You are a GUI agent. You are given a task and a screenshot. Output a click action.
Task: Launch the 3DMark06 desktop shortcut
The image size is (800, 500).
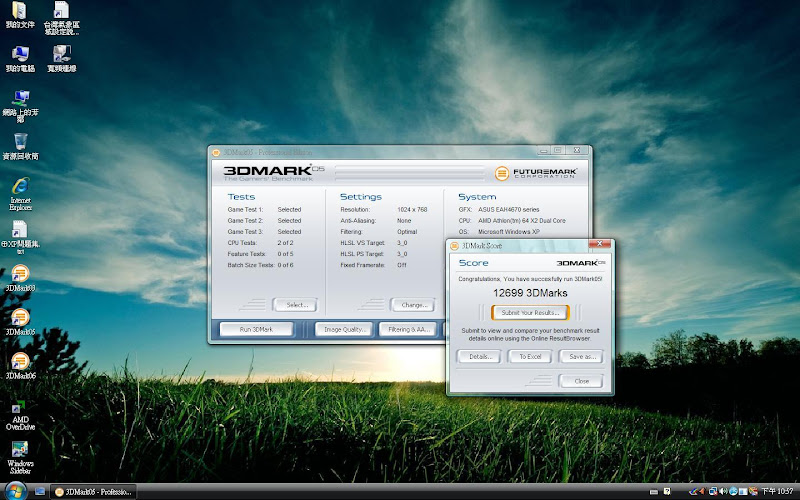[x=20, y=366]
